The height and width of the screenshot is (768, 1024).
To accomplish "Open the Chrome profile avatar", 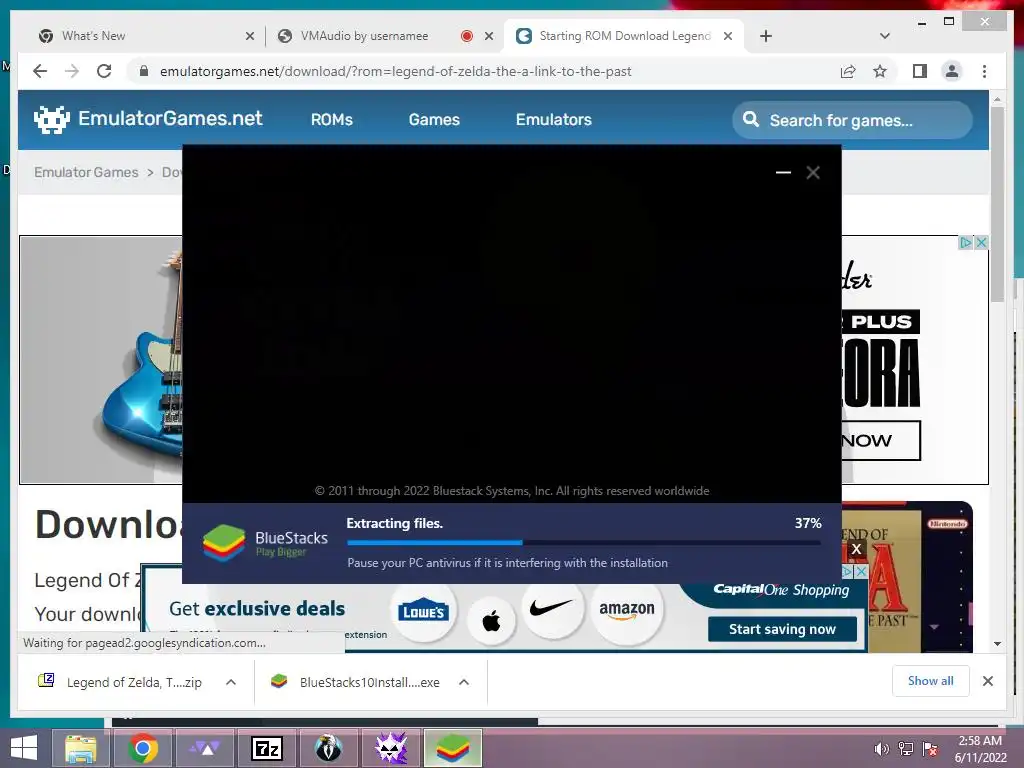I will pyautogui.click(x=952, y=71).
